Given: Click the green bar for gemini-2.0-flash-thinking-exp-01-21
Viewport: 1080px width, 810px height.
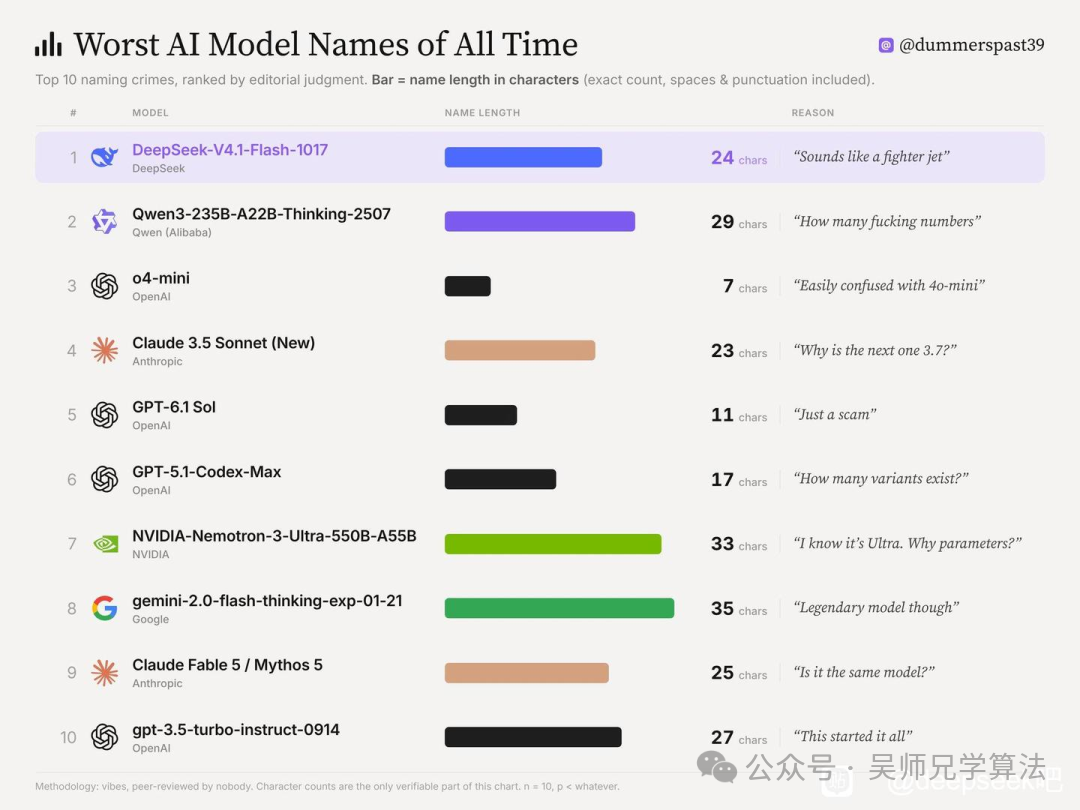Looking at the screenshot, I should tap(559, 608).
